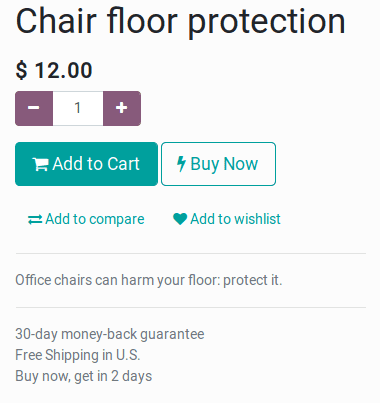Click the shopping cart icon
This screenshot has width=380, height=403.
40,164
